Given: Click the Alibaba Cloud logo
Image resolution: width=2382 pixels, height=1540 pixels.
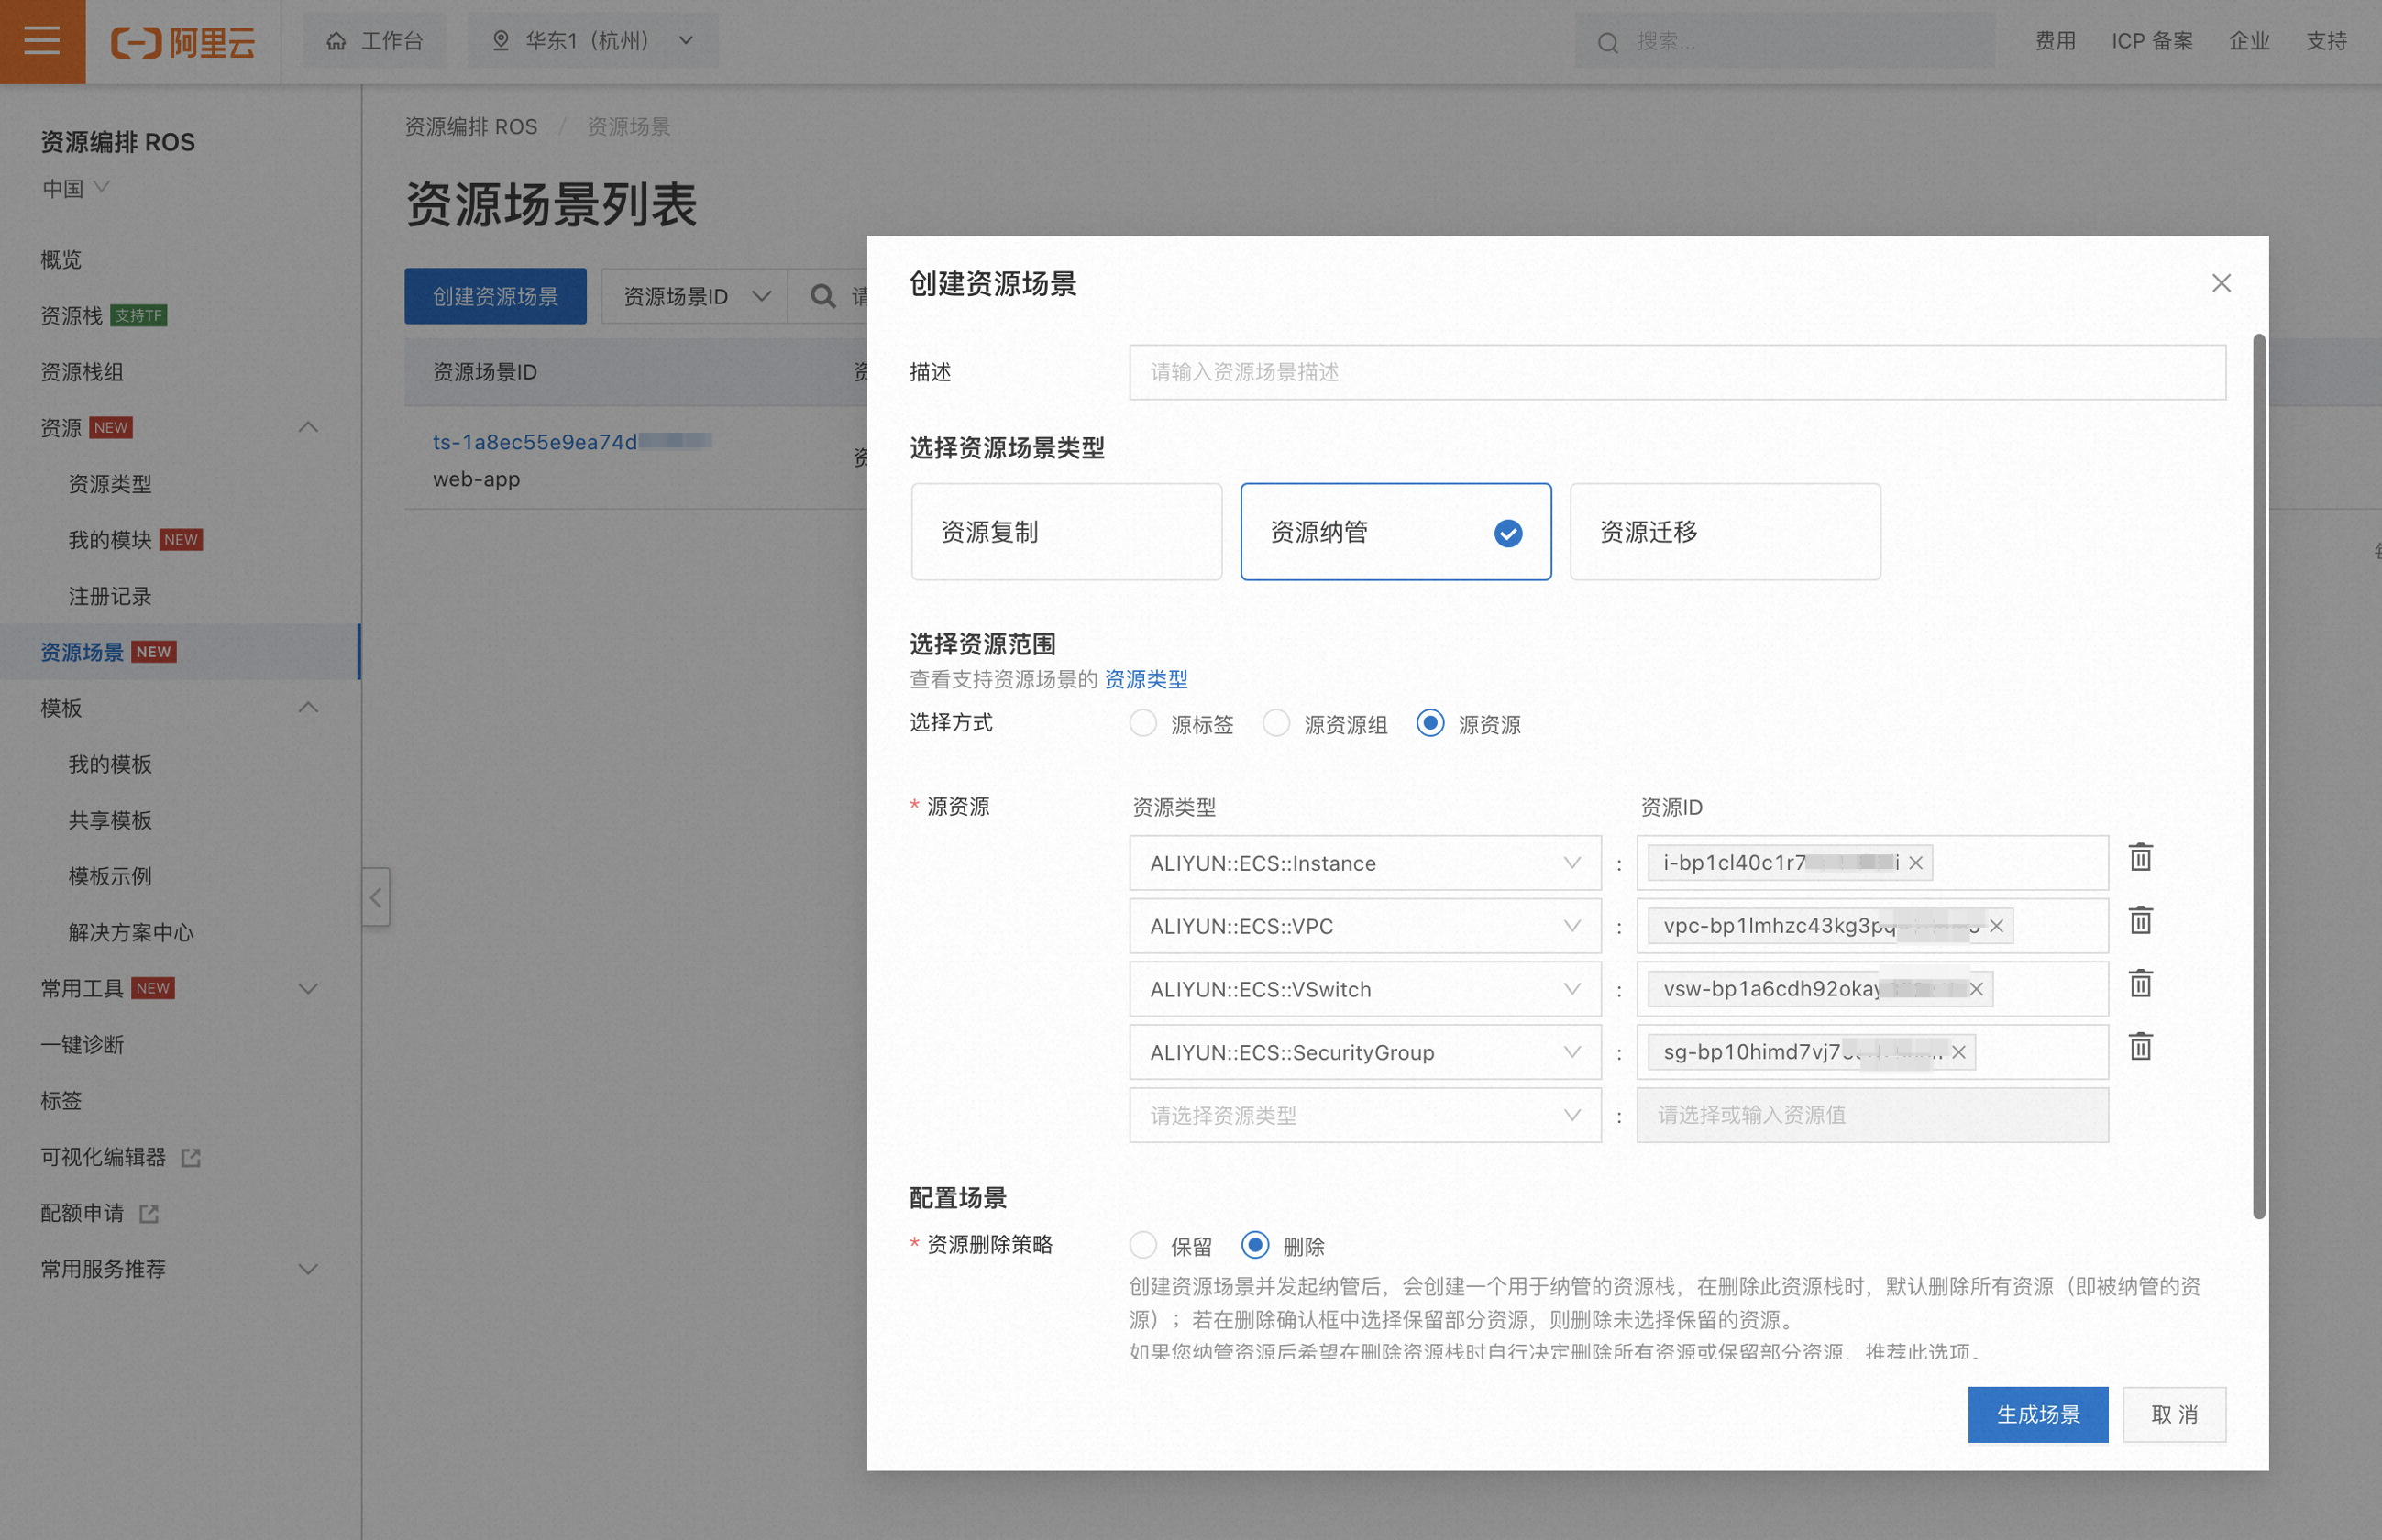Looking at the screenshot, I should [x=183, y=41].
